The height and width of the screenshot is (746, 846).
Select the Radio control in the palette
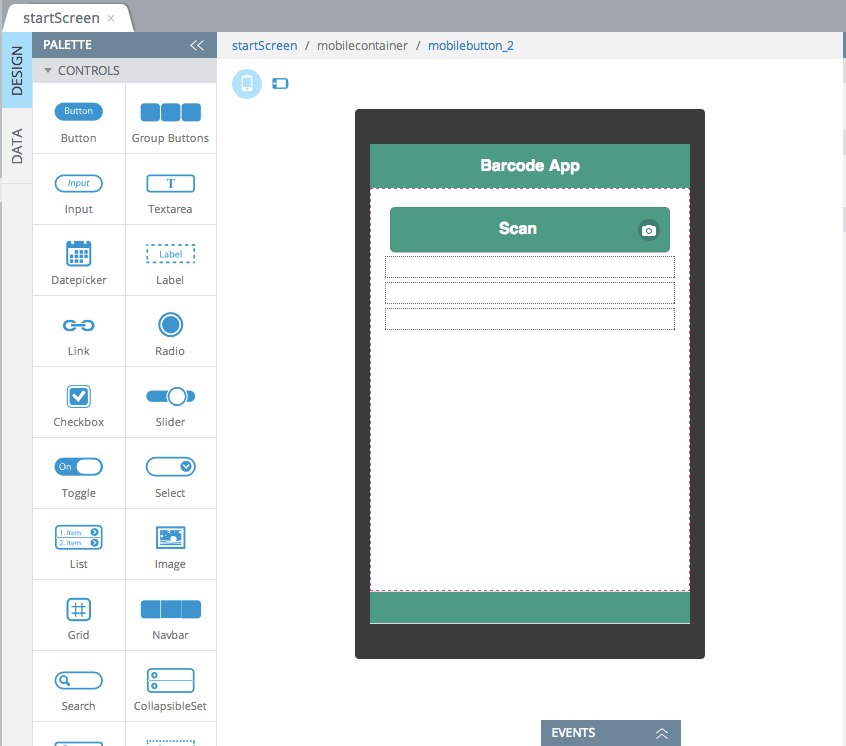point(170,324)
